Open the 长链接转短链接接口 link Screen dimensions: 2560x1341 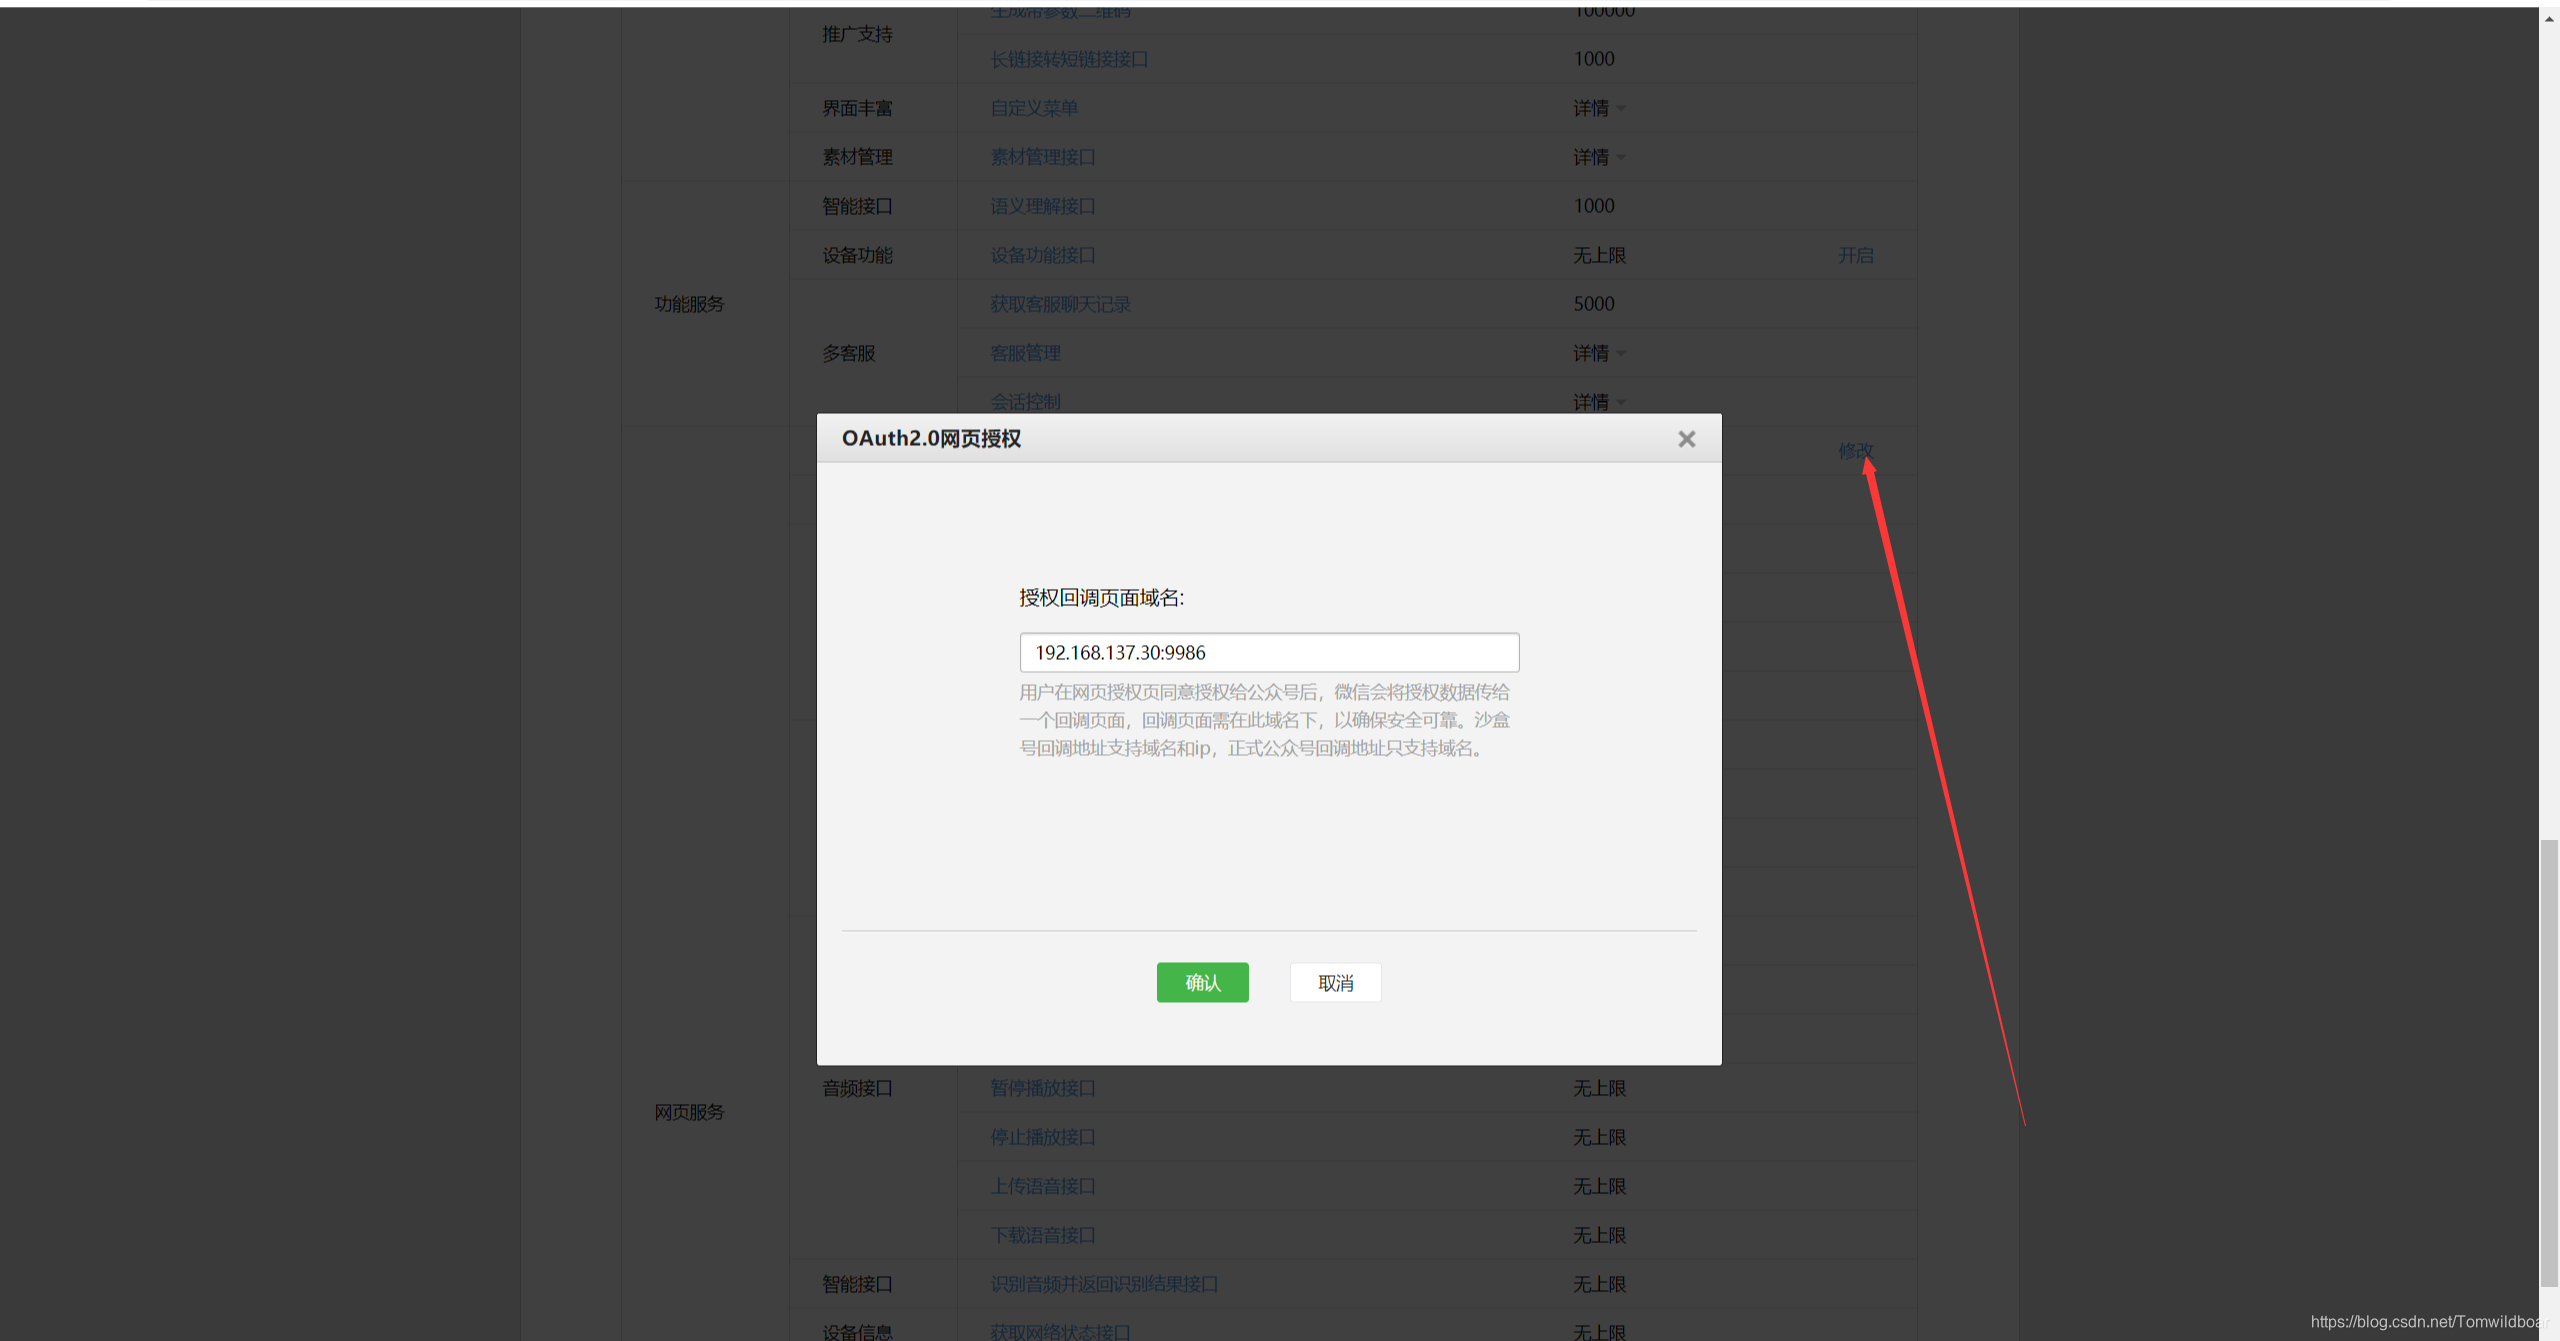(x=1069, y=59)
